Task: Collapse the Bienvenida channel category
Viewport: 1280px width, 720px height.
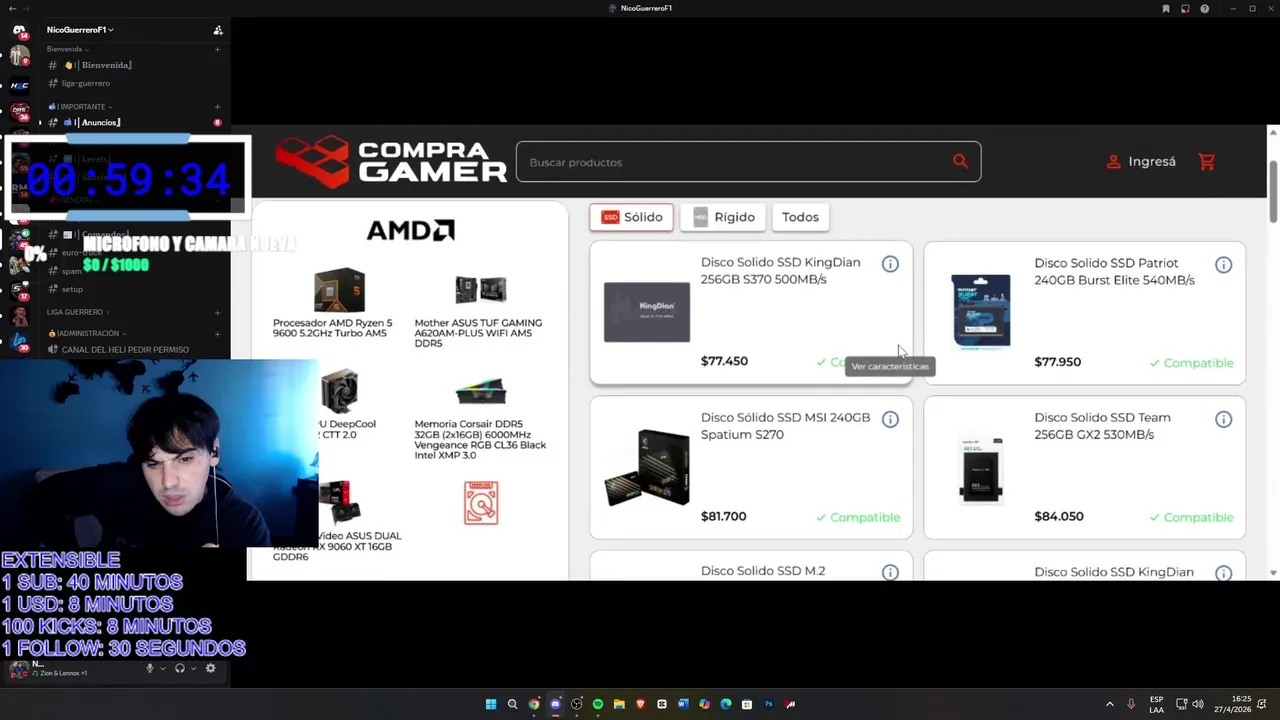Action: click(x=68, y=49)
